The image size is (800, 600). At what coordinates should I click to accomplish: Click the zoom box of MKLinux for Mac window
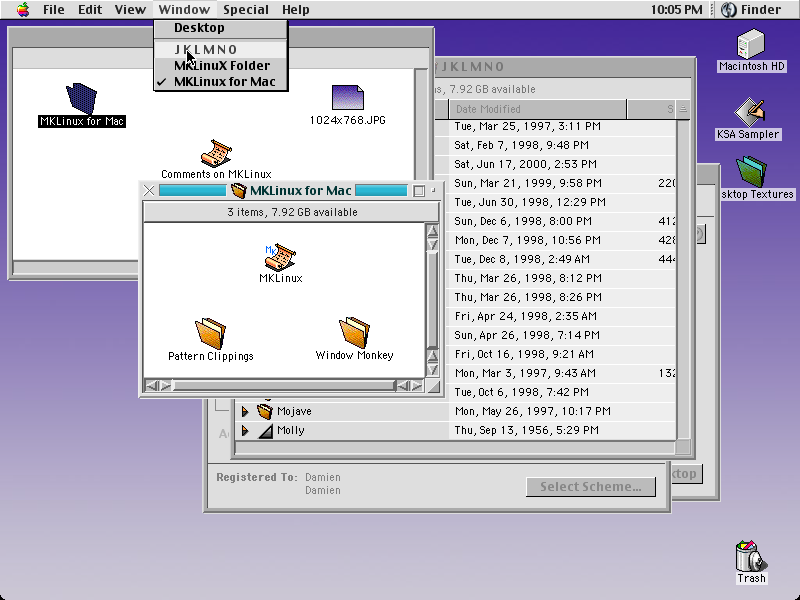(419, 191)
